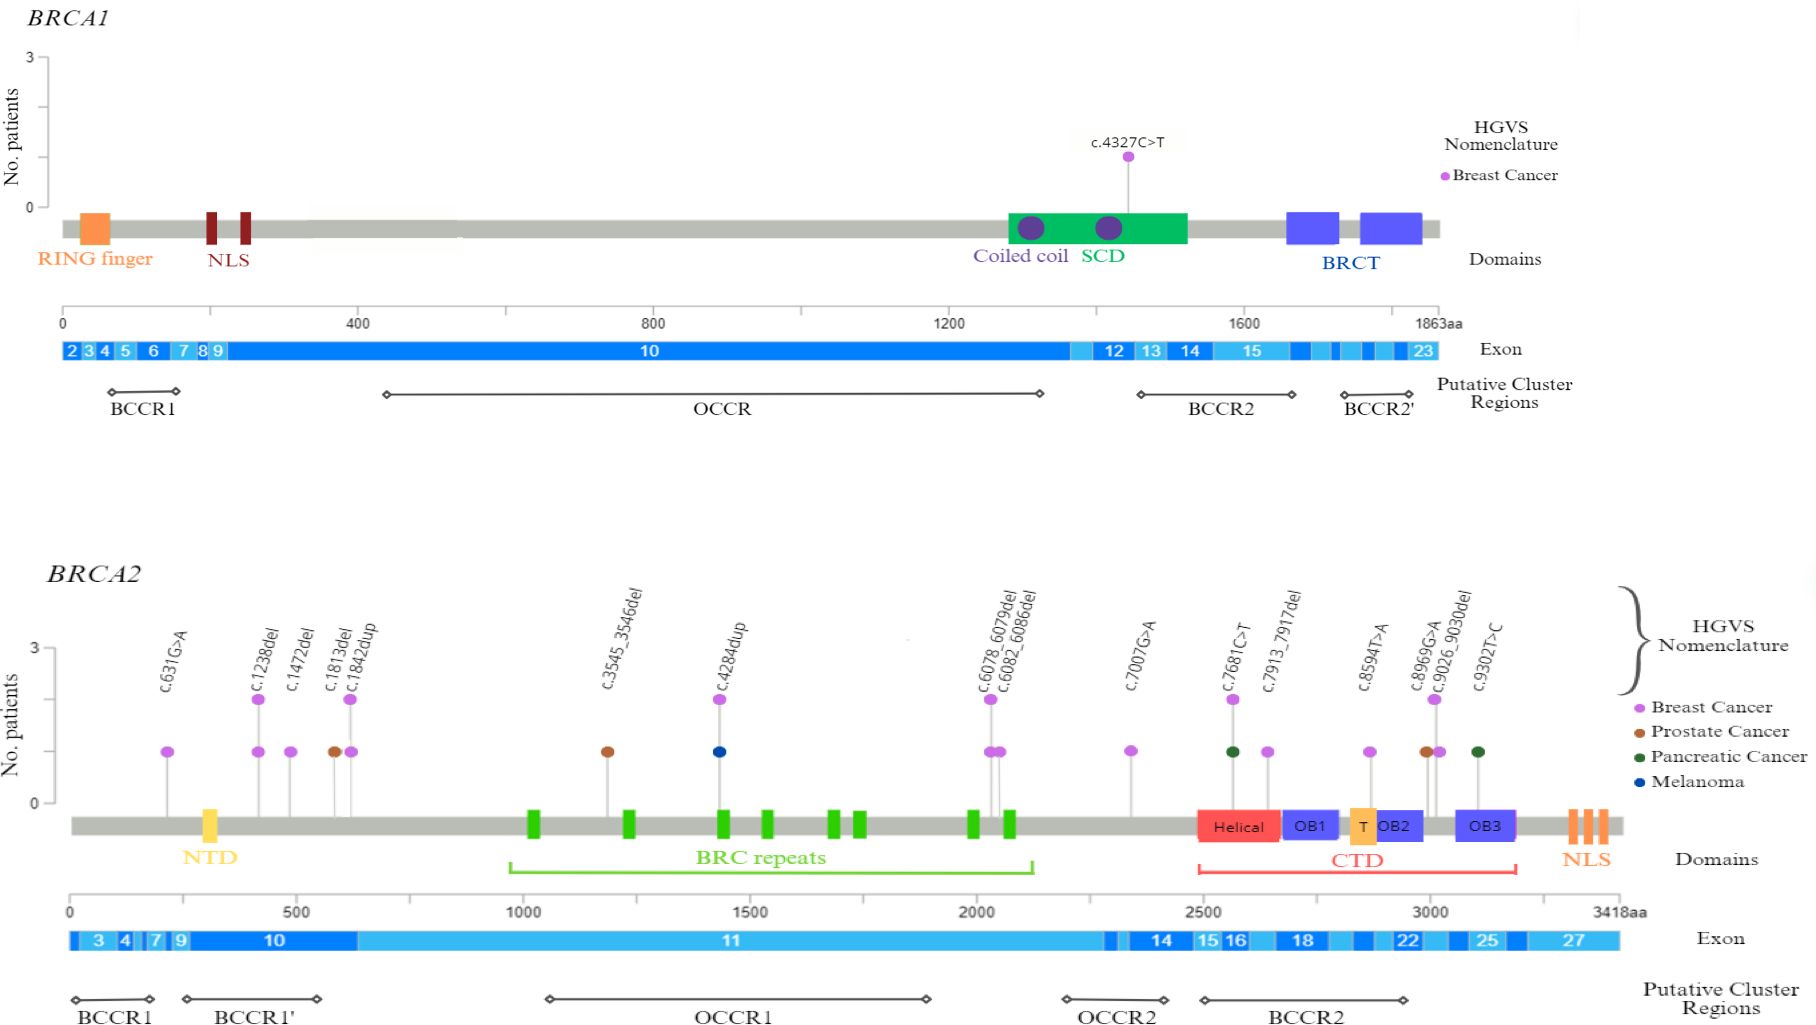Click the breast cancer marker under c.7007G>A

[x=1131, y=751]
